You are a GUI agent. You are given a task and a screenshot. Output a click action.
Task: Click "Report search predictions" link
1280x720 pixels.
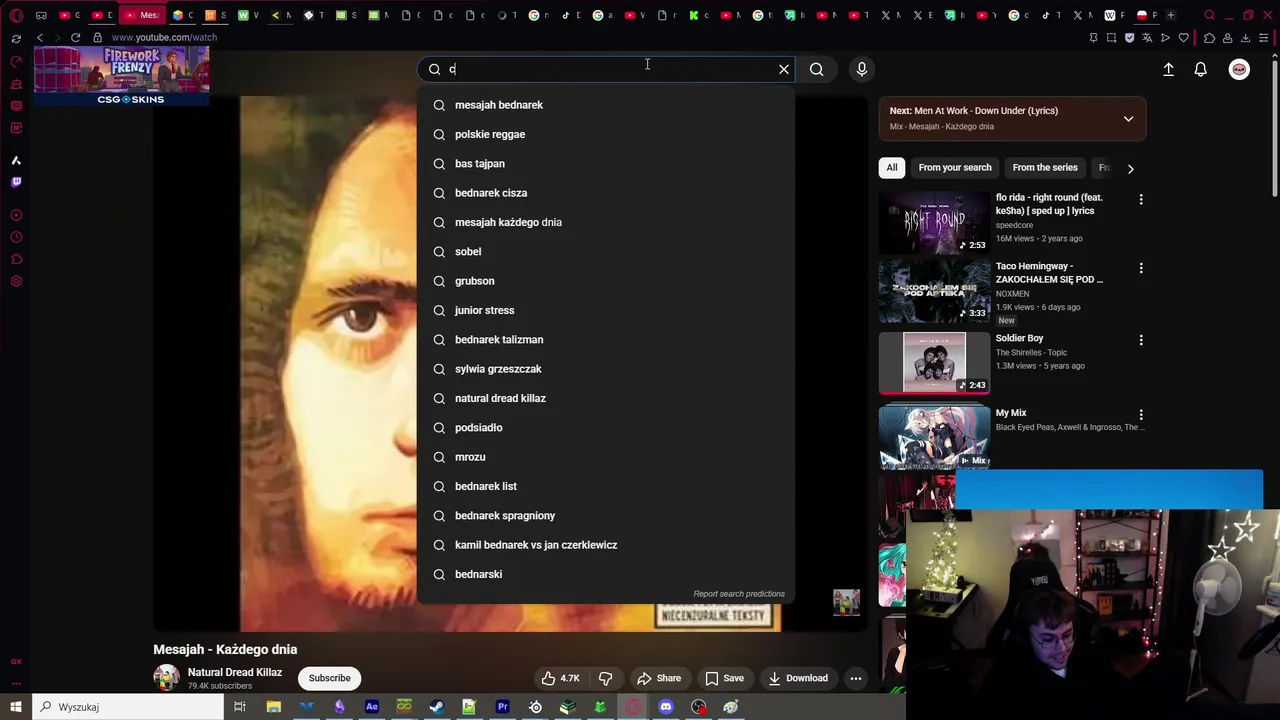click(x=739, y=594)
